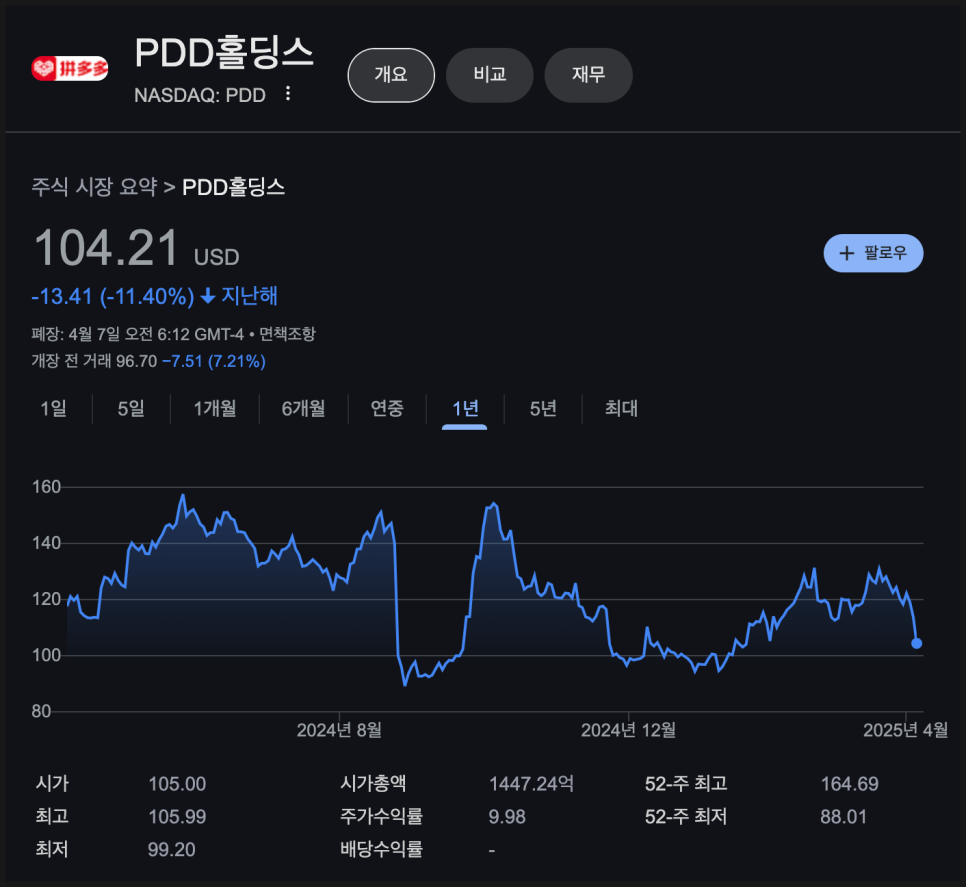966x887 pixels.
Task: Click the PDD홀딩스 company title
Action: click(224, 52)
